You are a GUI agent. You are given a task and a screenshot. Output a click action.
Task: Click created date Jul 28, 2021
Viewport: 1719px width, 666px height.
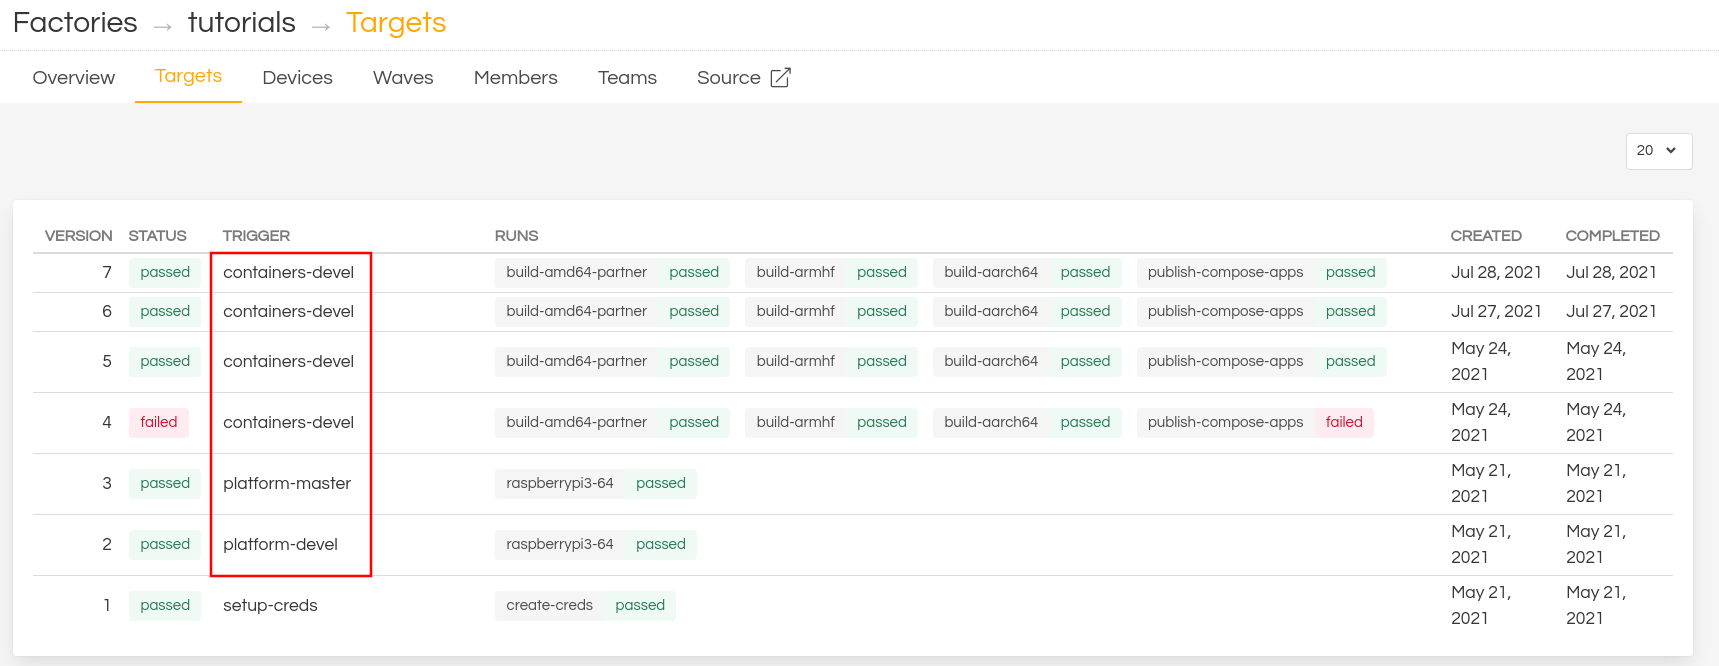(x=1496, y=272)
